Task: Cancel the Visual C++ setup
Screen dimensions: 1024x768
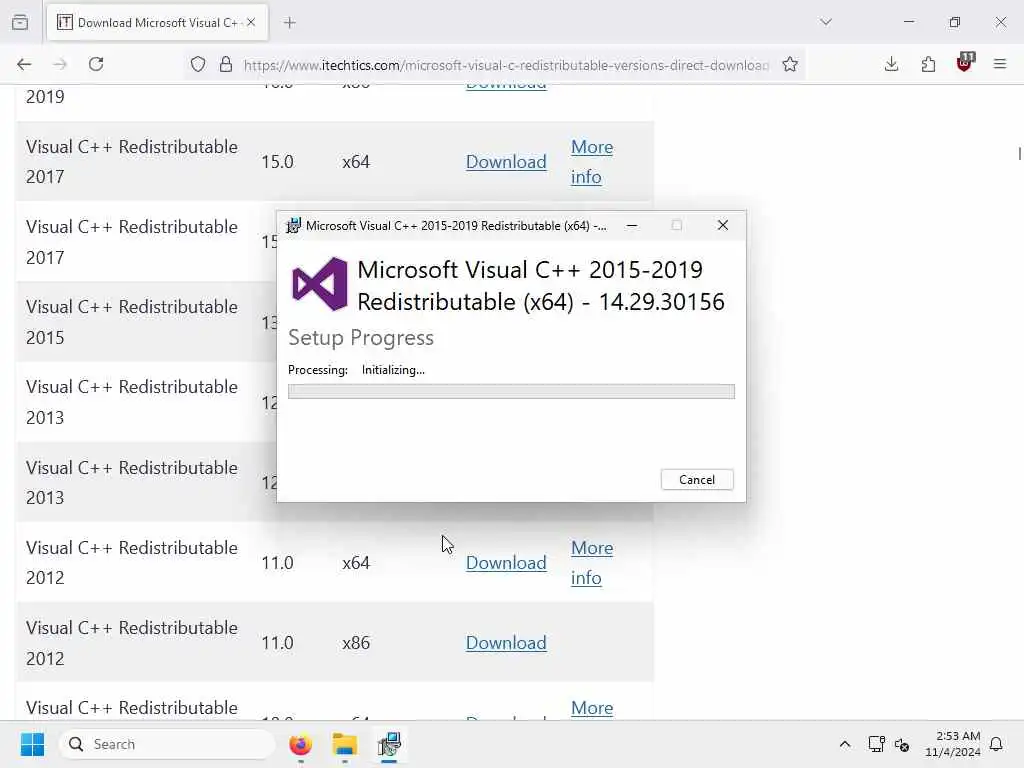Action: (x=697, y=479)
